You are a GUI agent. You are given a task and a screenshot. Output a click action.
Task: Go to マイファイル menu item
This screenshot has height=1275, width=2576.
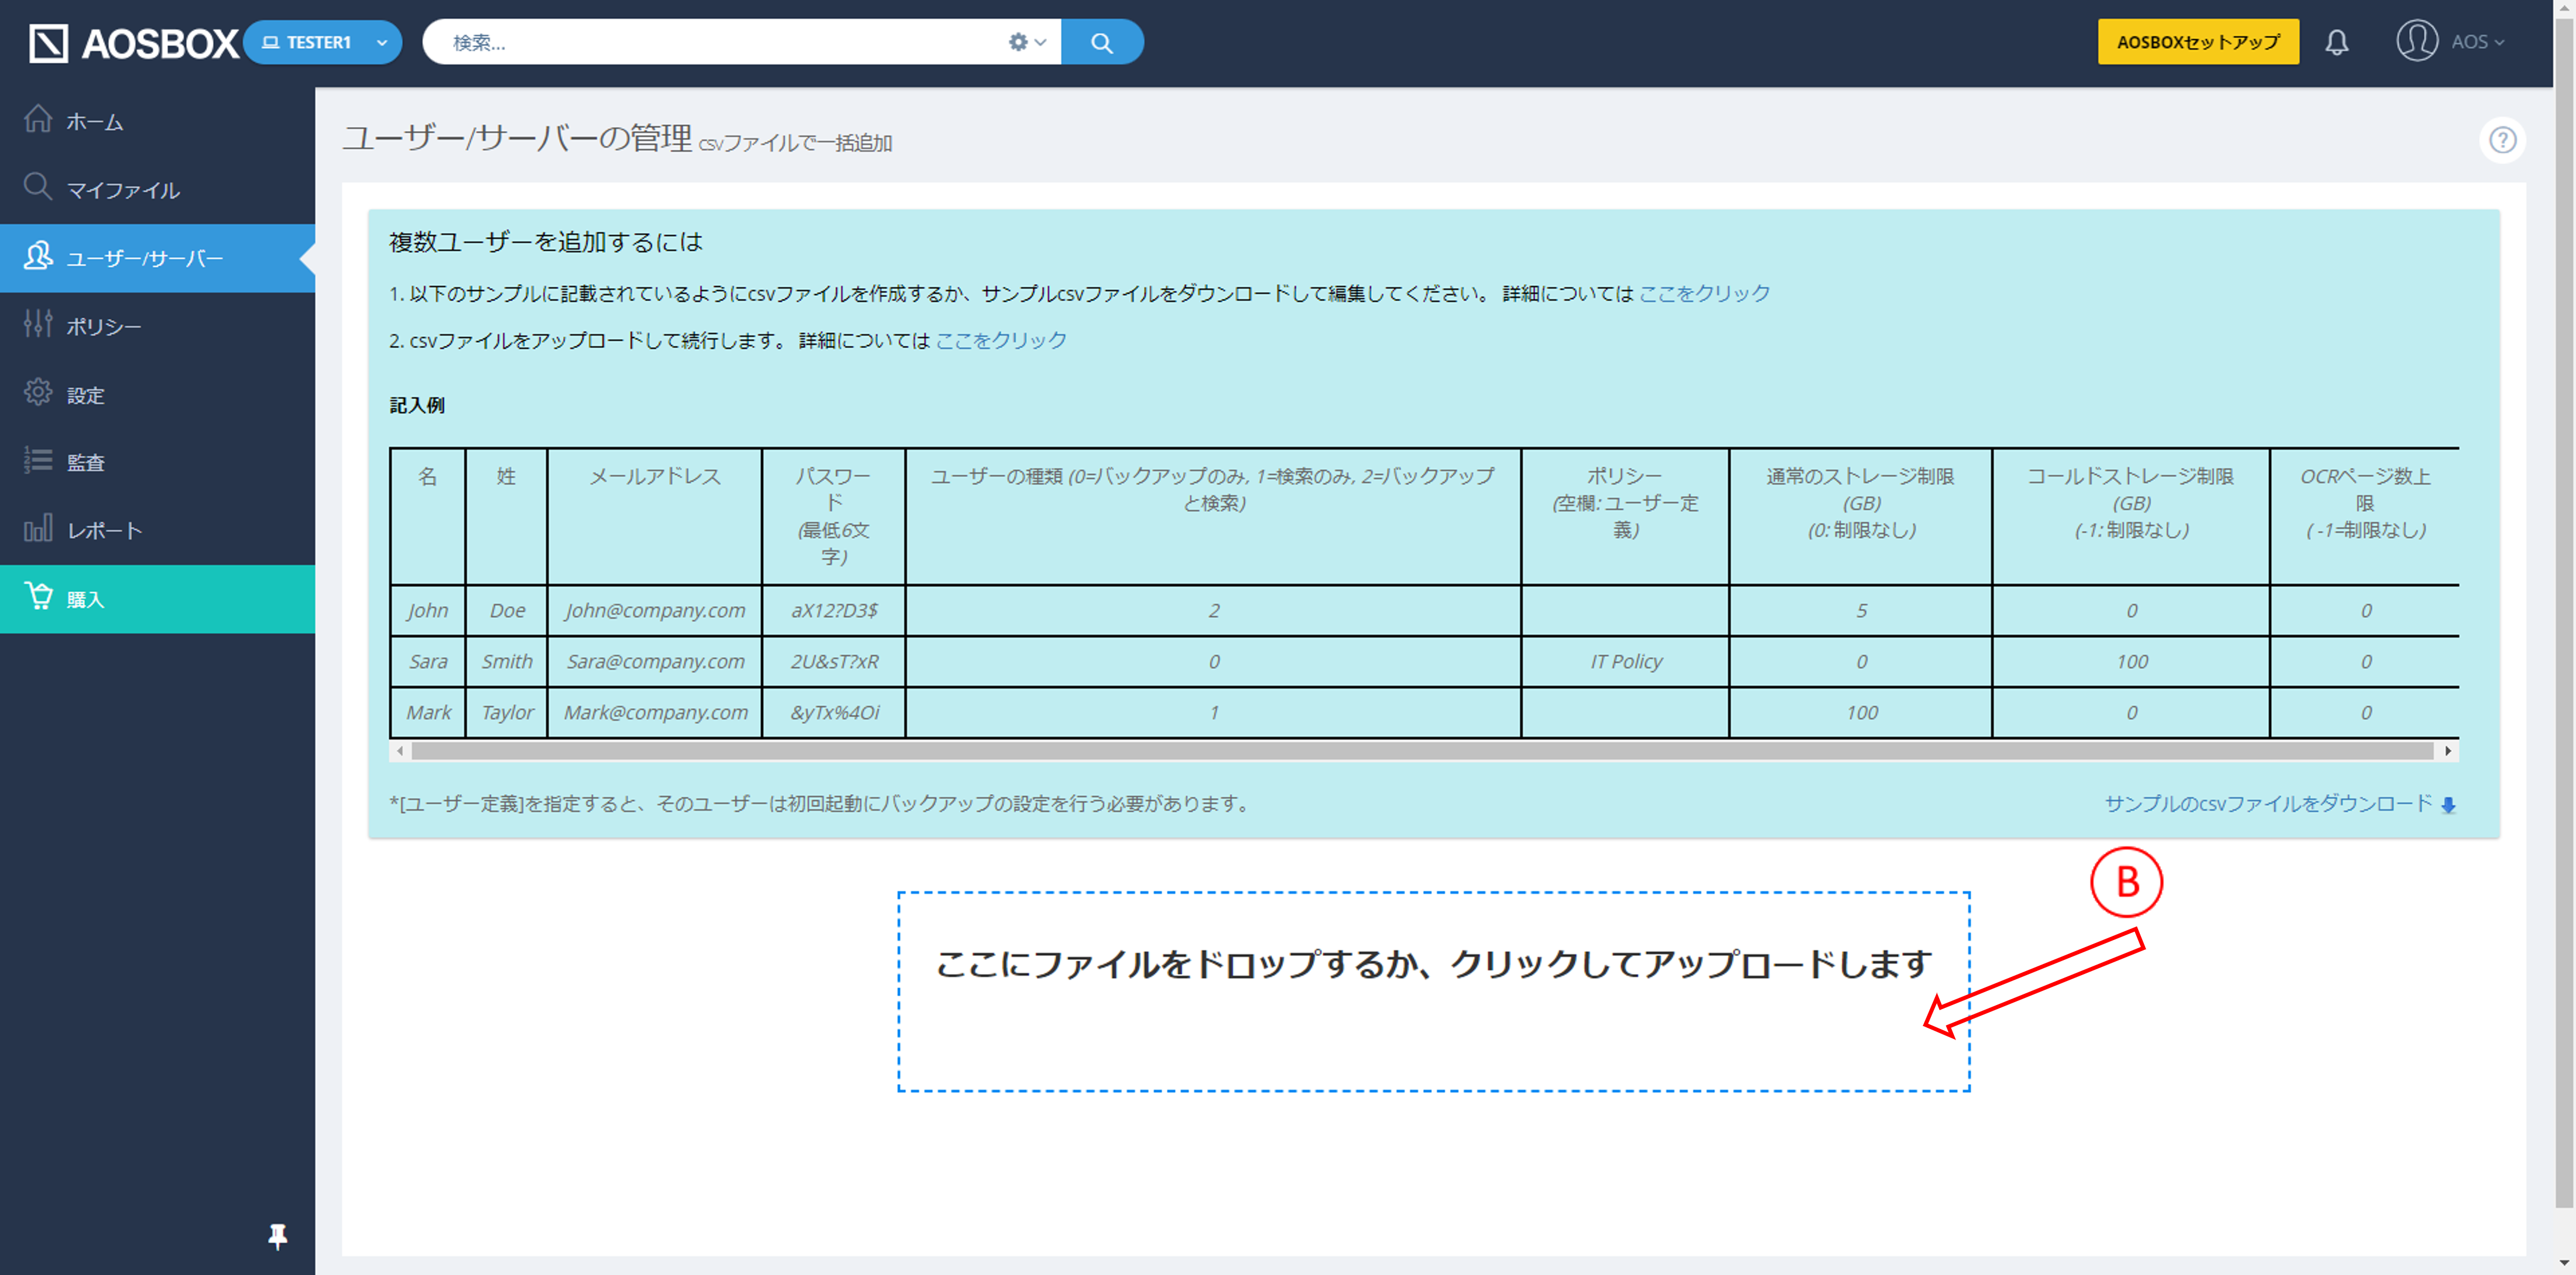123,190
